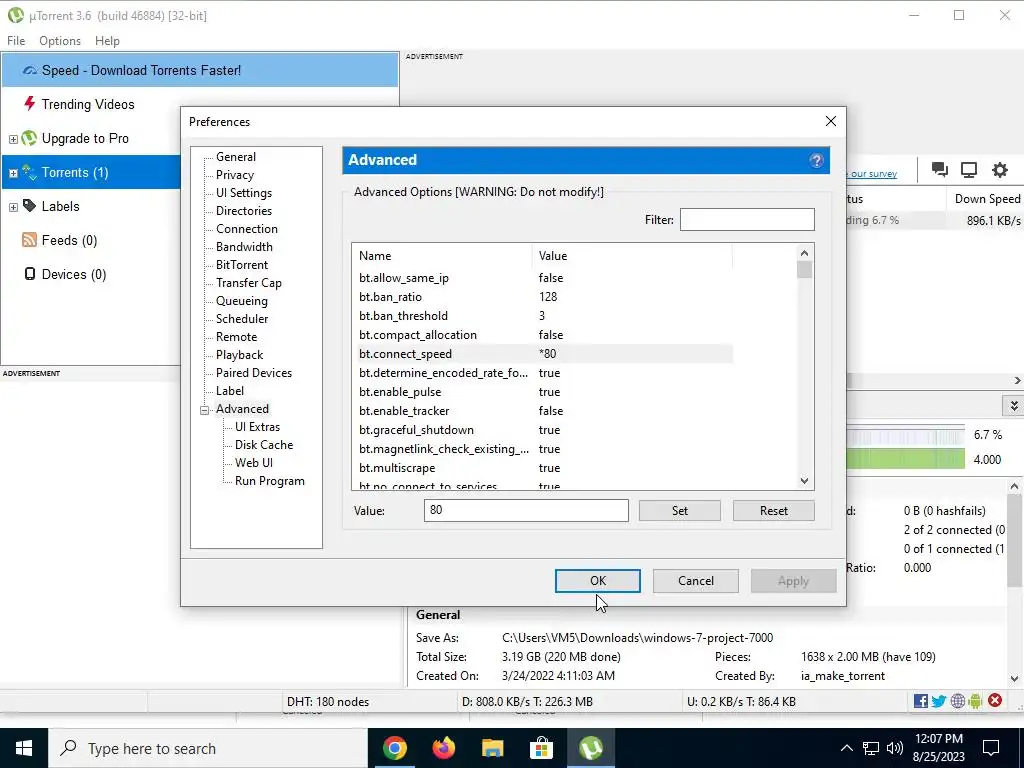1024x768 pixels.
Task: Select Transfer Cap in preferences tree
Action: click(249, 283)
